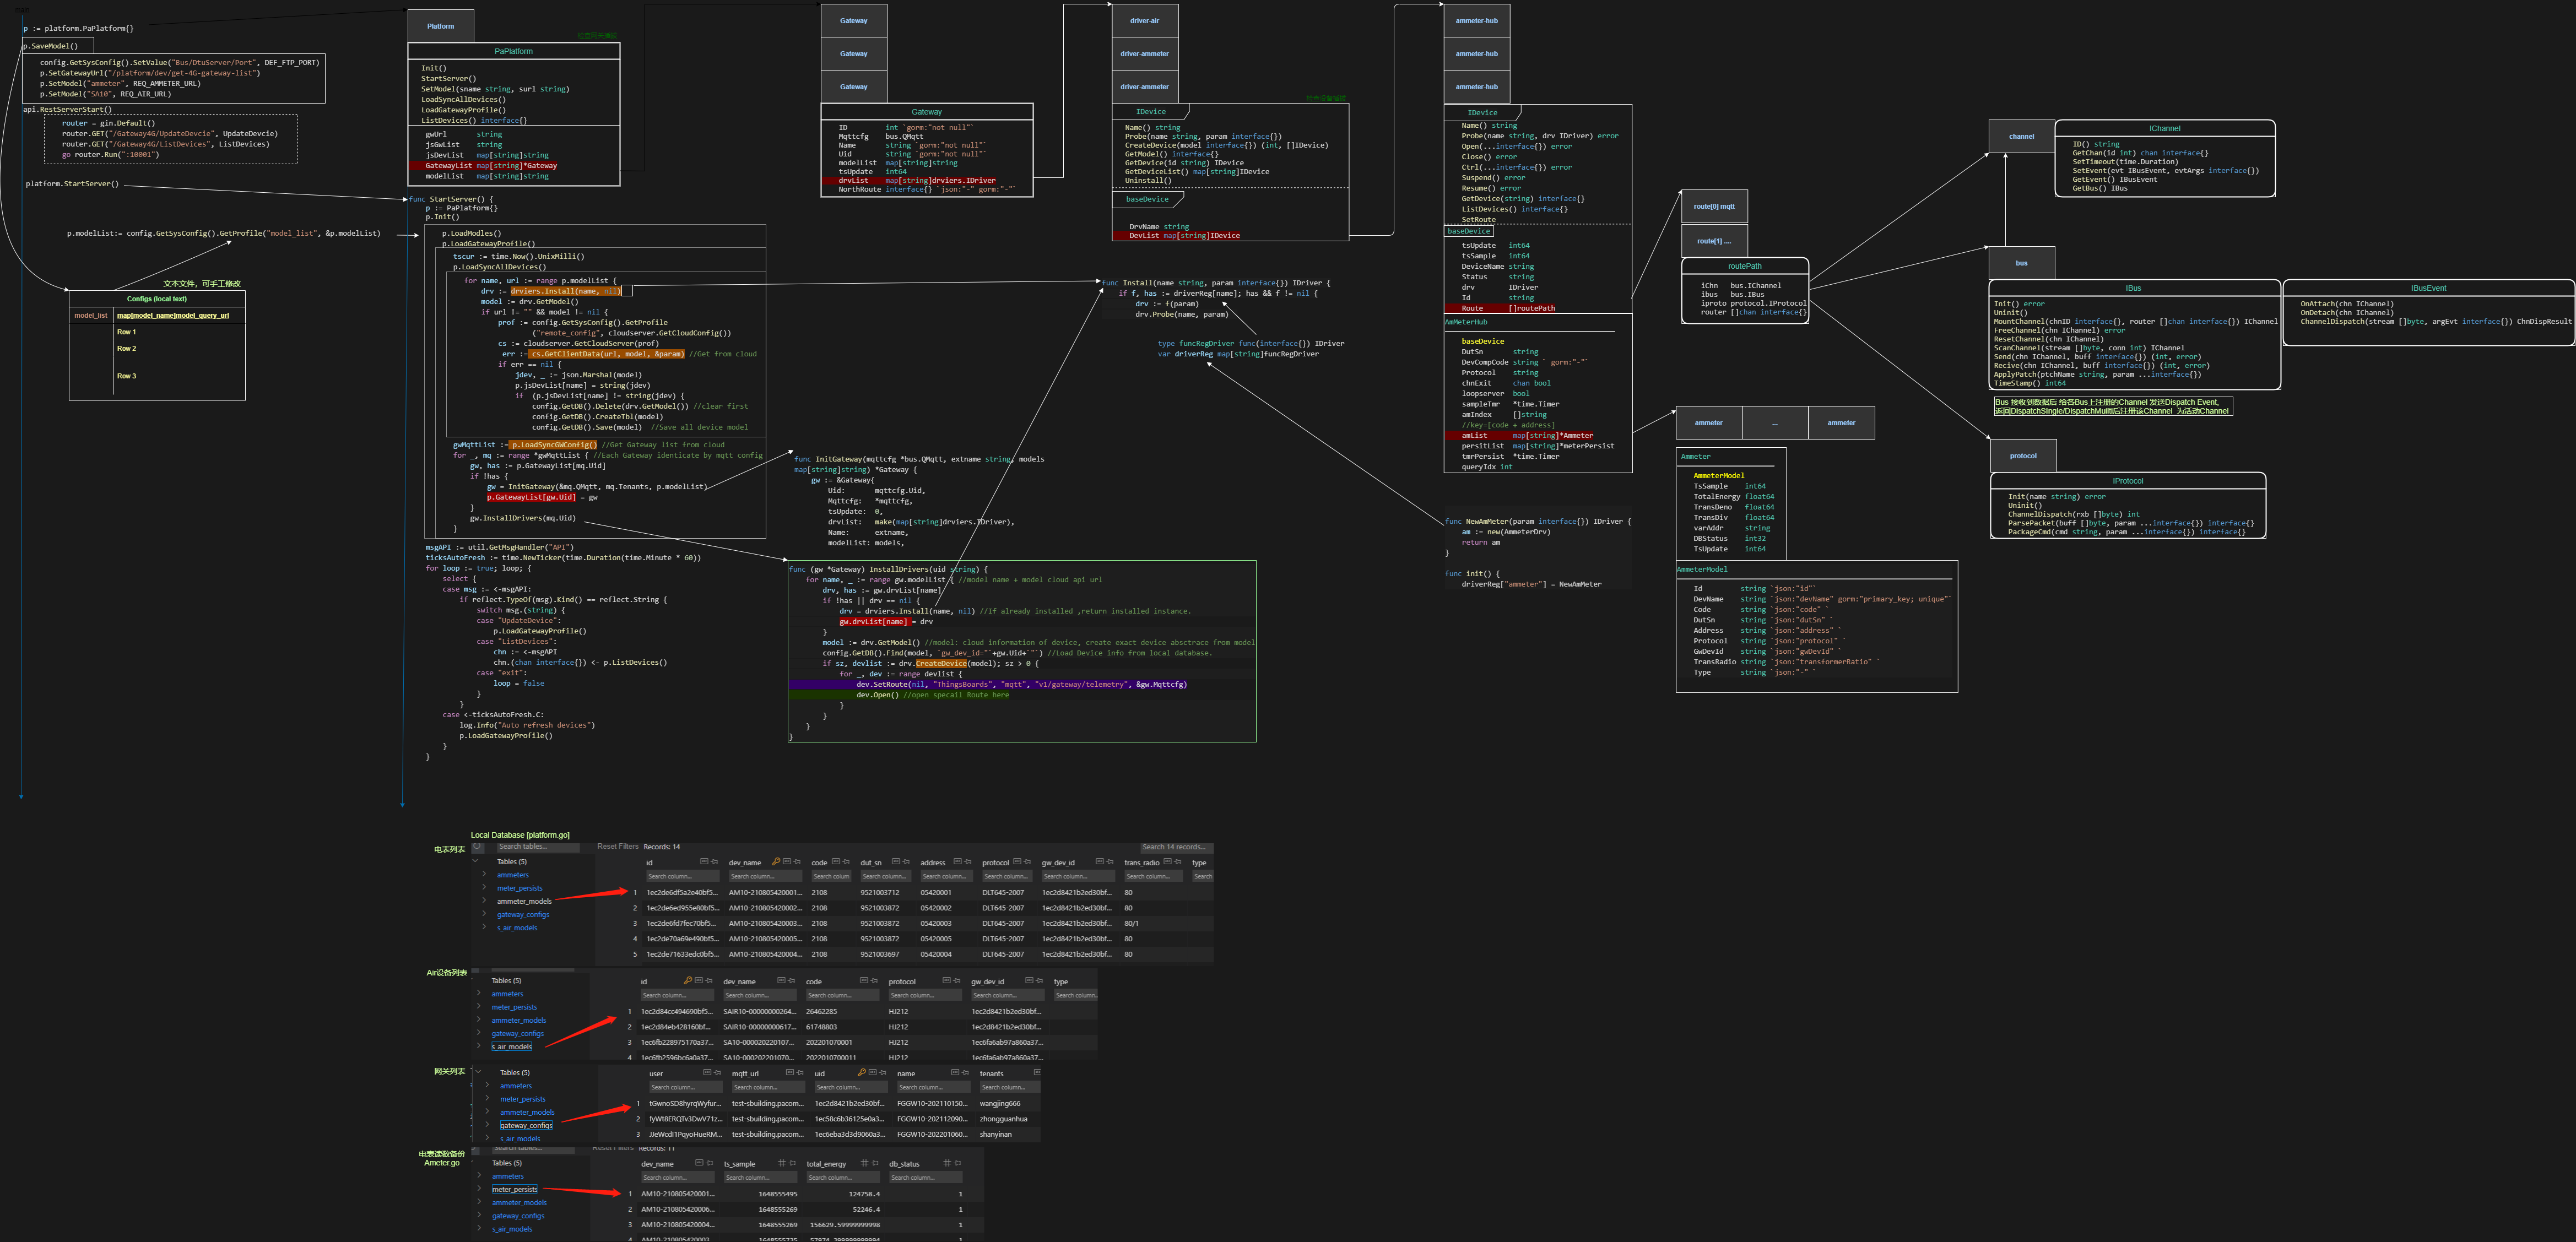Screen dimensions: 2576x1242
Task: Pin the name column in gateway table
Action: point(966,1073)
